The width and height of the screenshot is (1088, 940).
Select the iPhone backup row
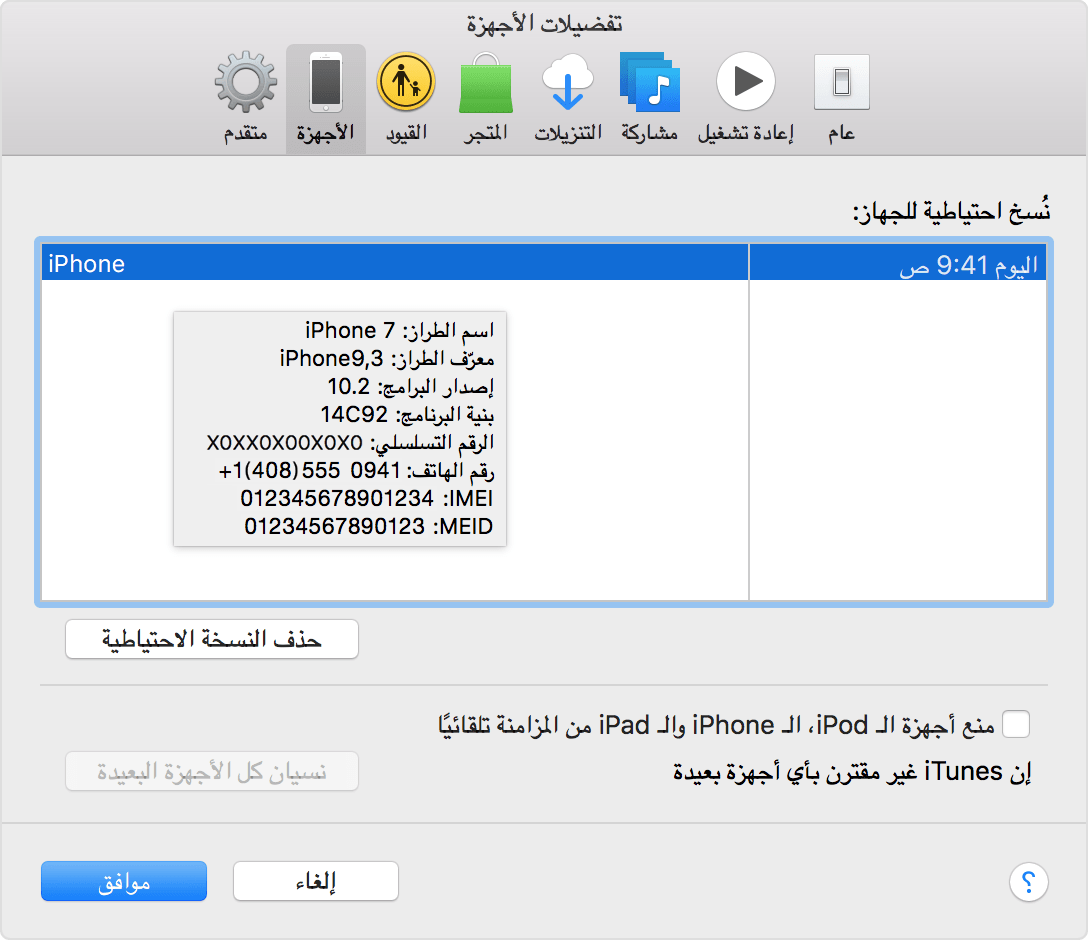tap(394, 264)
